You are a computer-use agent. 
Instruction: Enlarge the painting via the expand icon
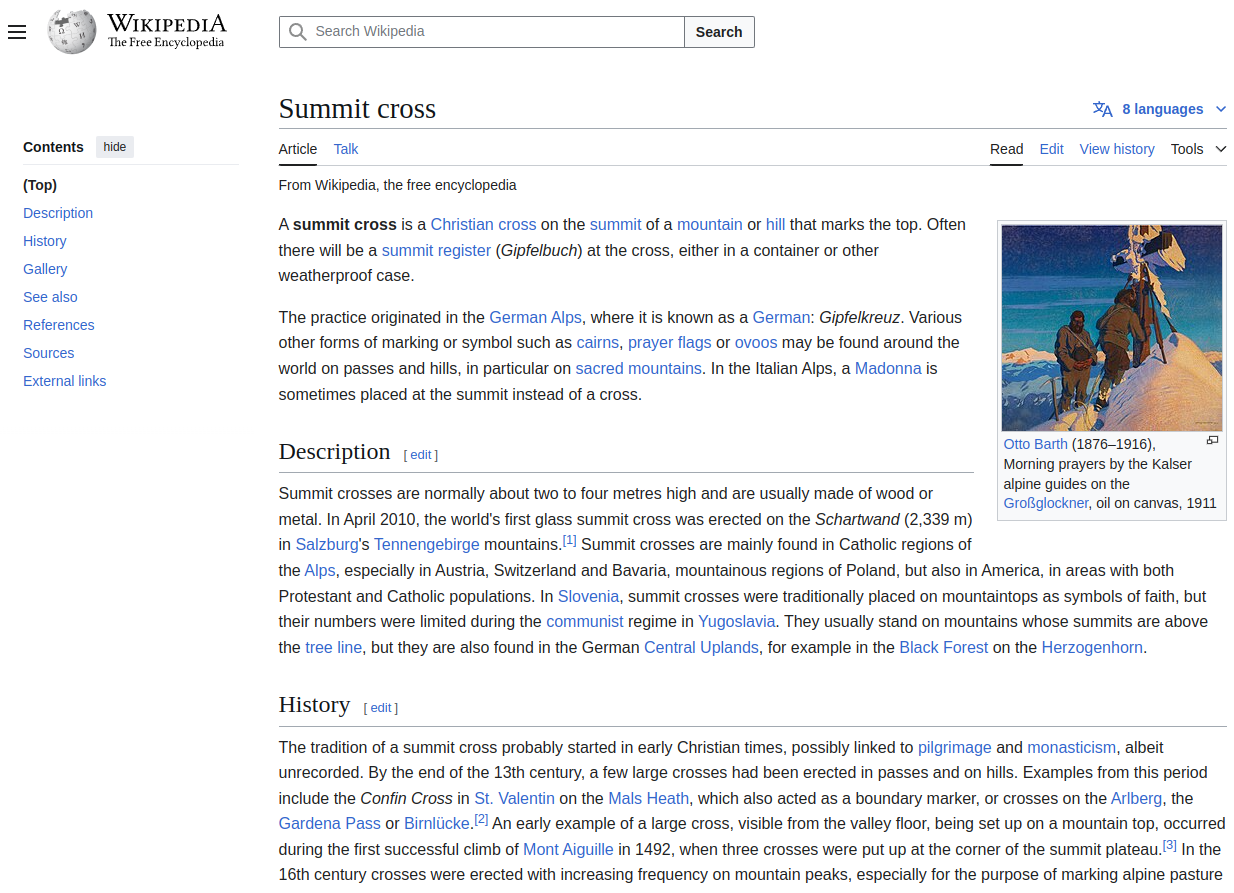coord(1212,440)
